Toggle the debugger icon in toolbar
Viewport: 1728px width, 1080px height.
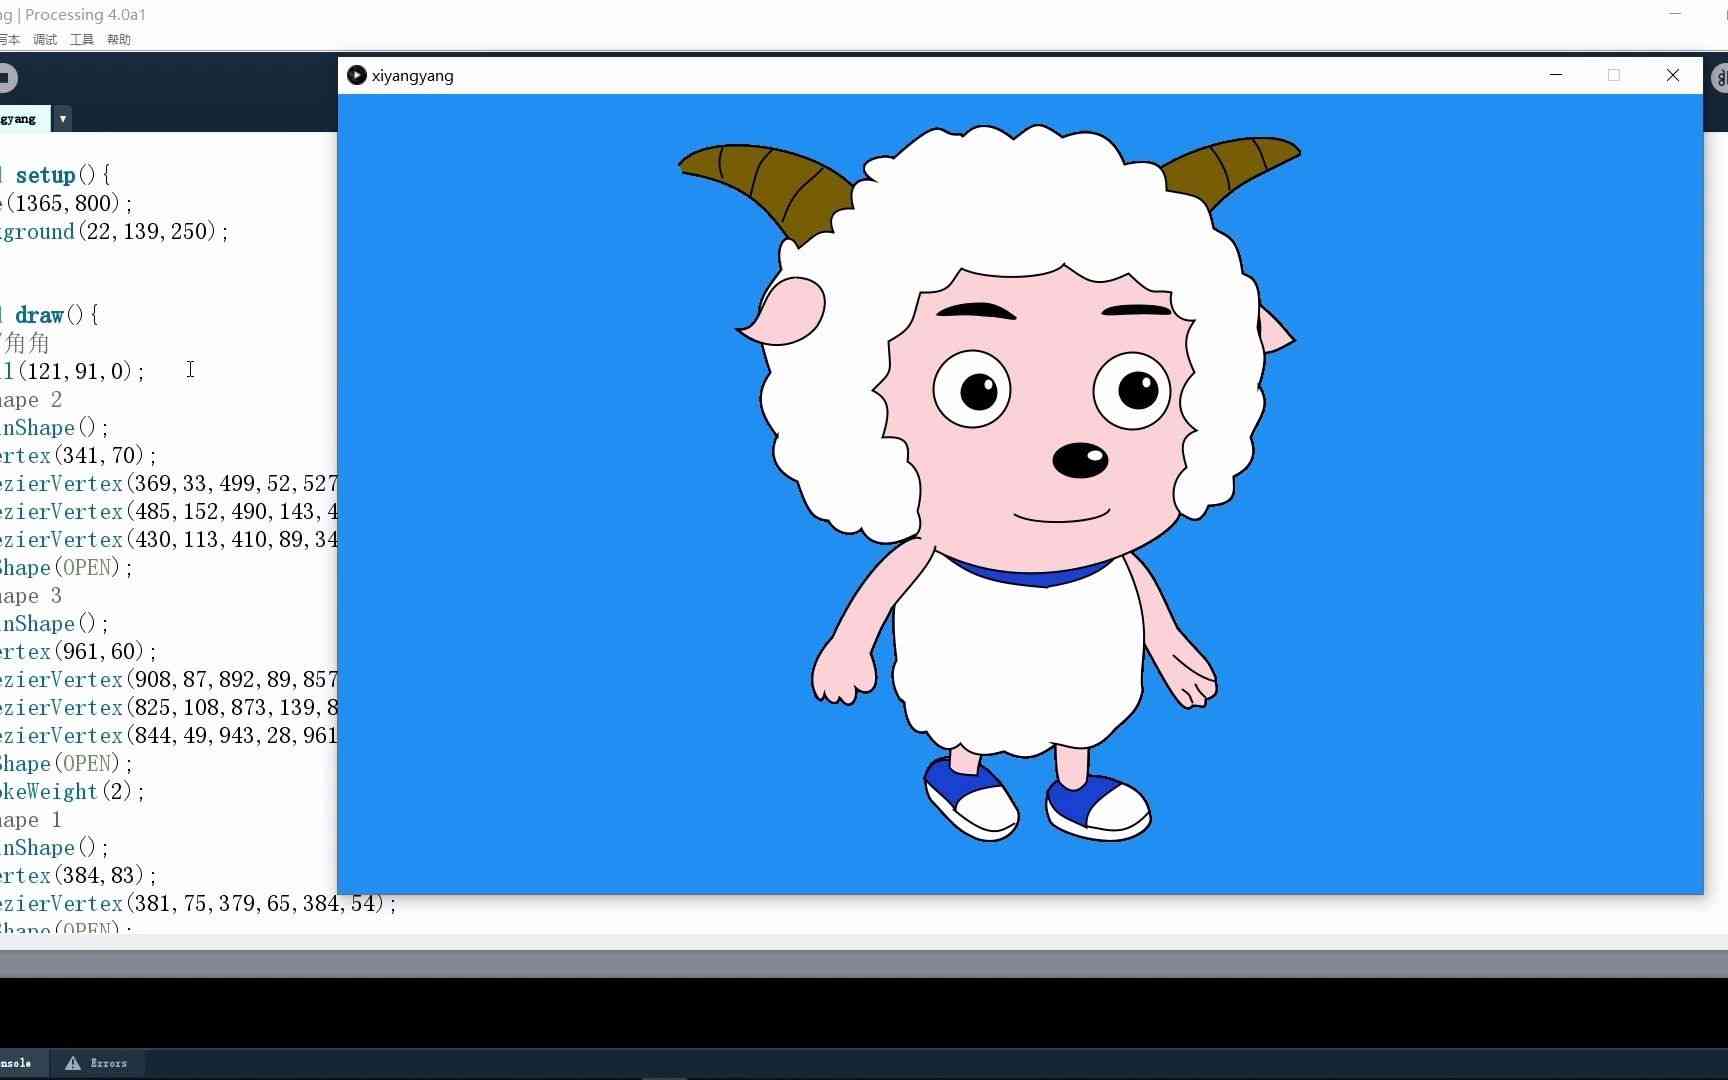tap(1721, 78)
